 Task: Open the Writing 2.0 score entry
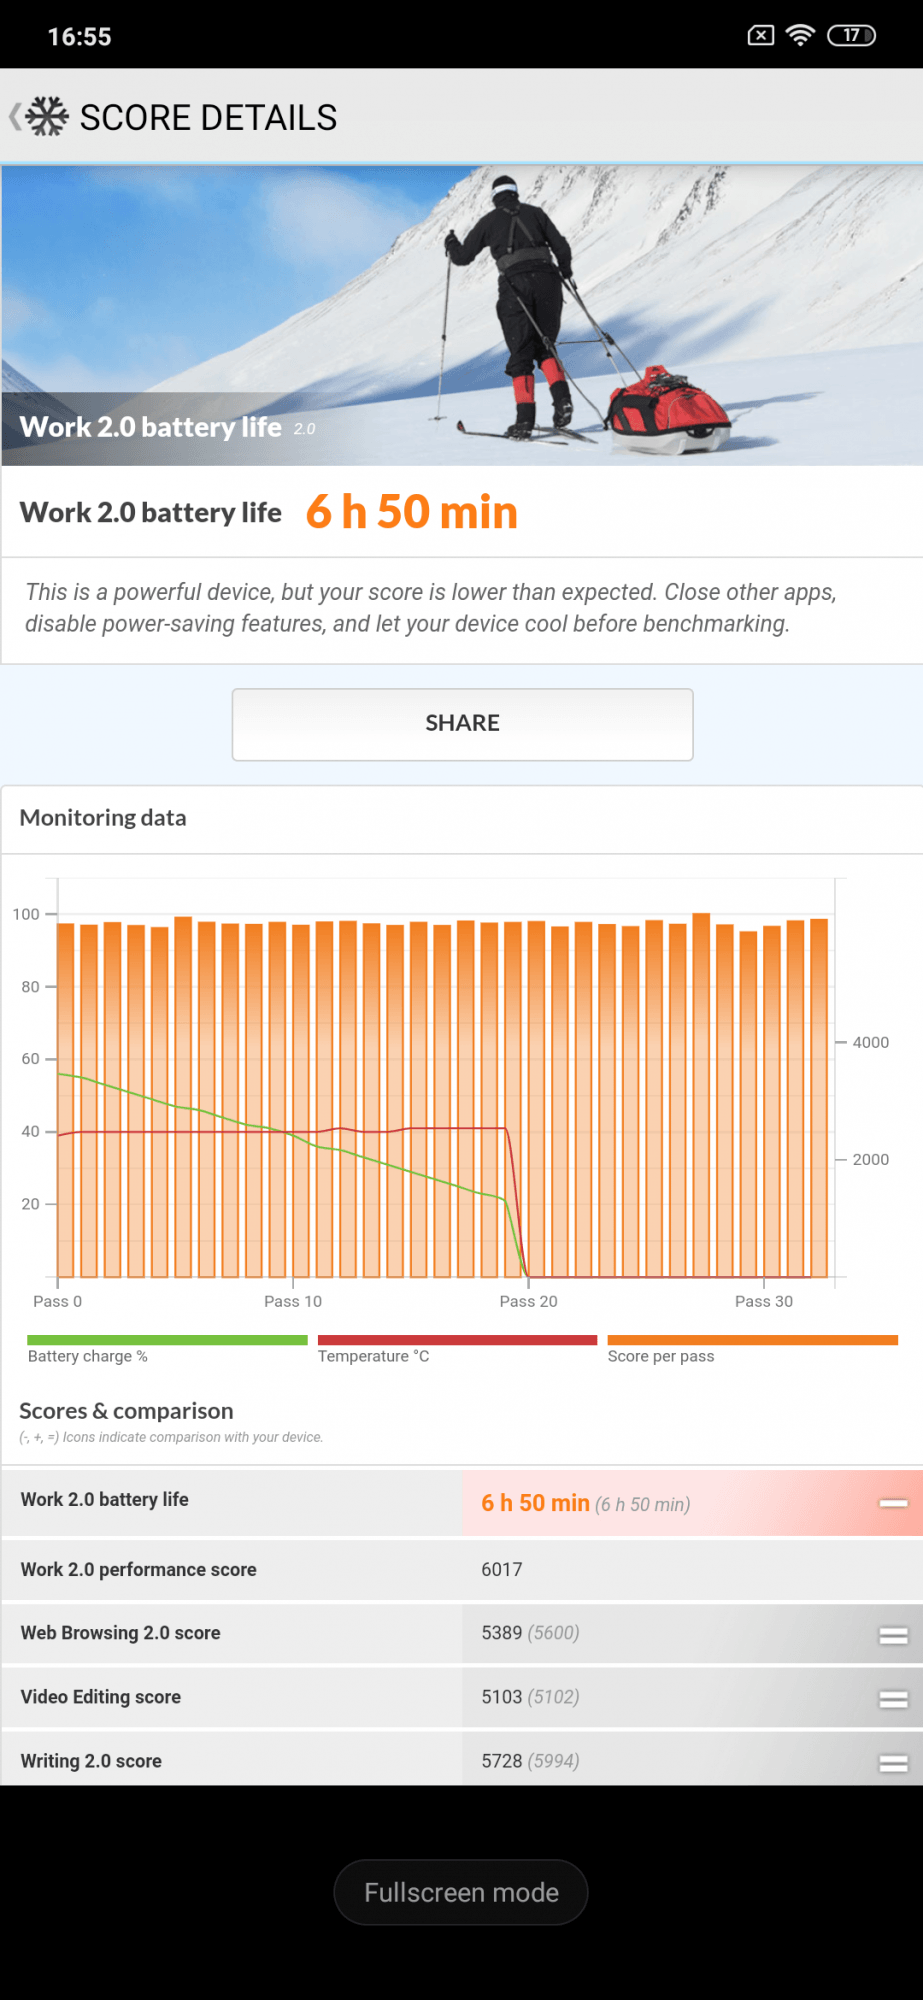click(230, 1761)
